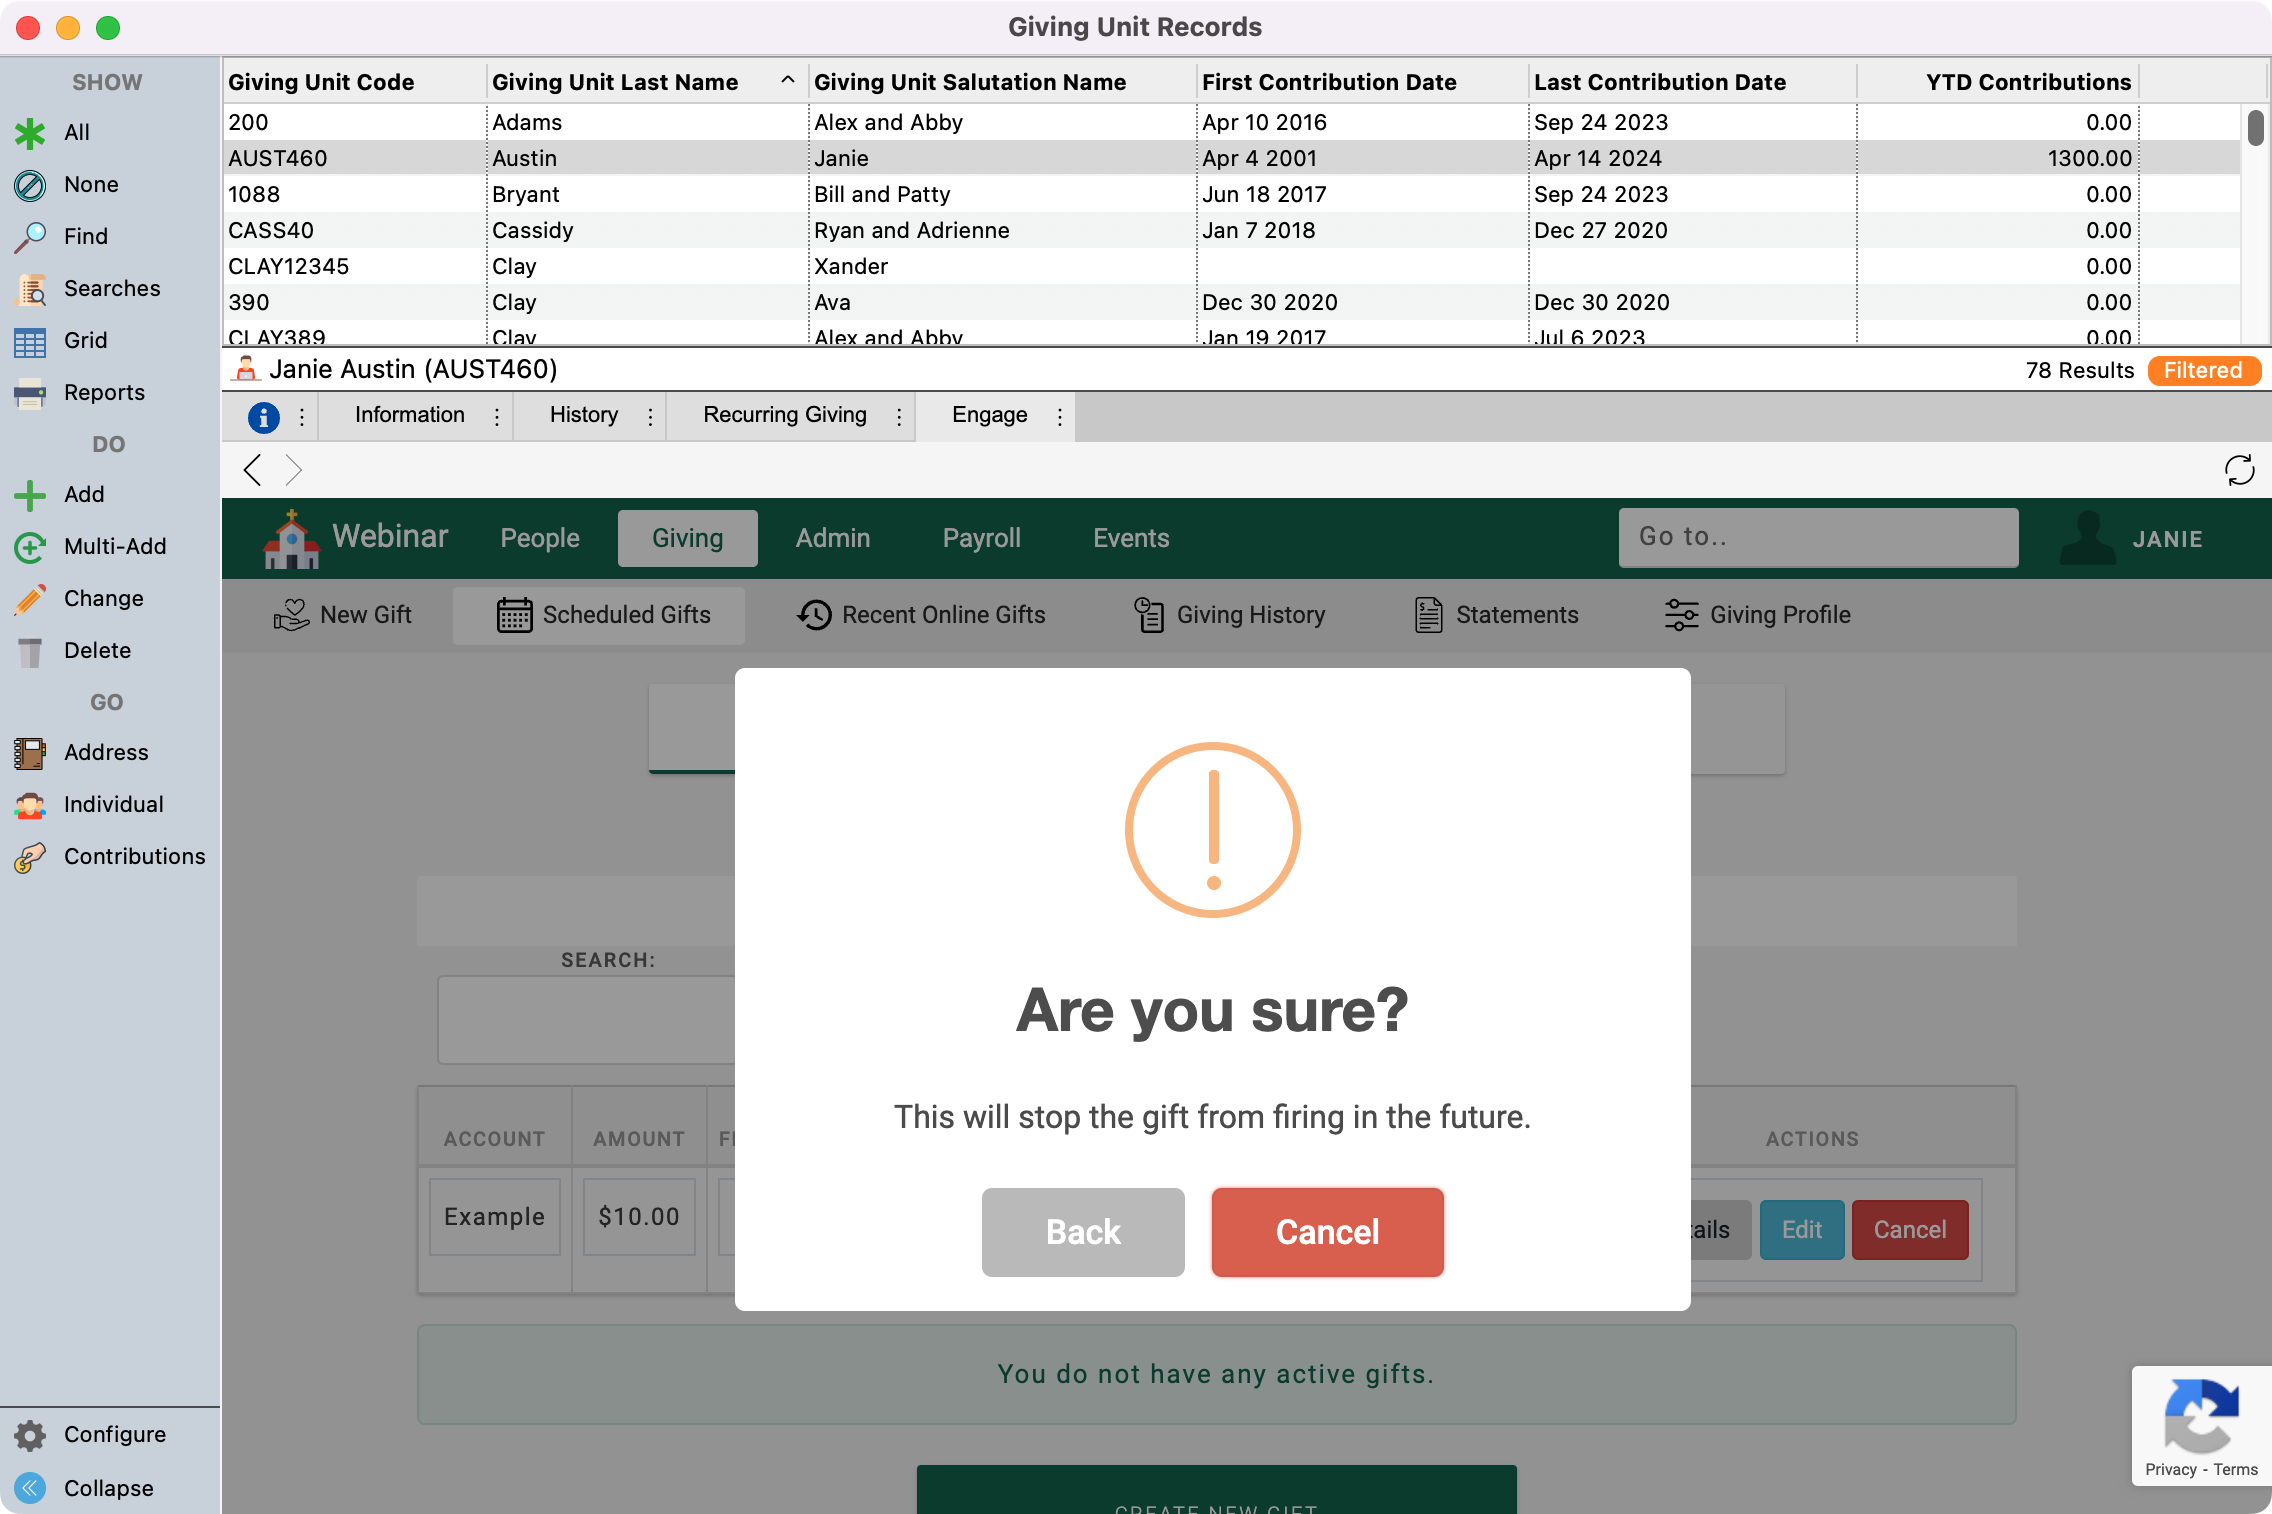2272x1514 pixels.
Task: Sort by Giving Unit Last Name column
Action: click(x=615, y=82)
